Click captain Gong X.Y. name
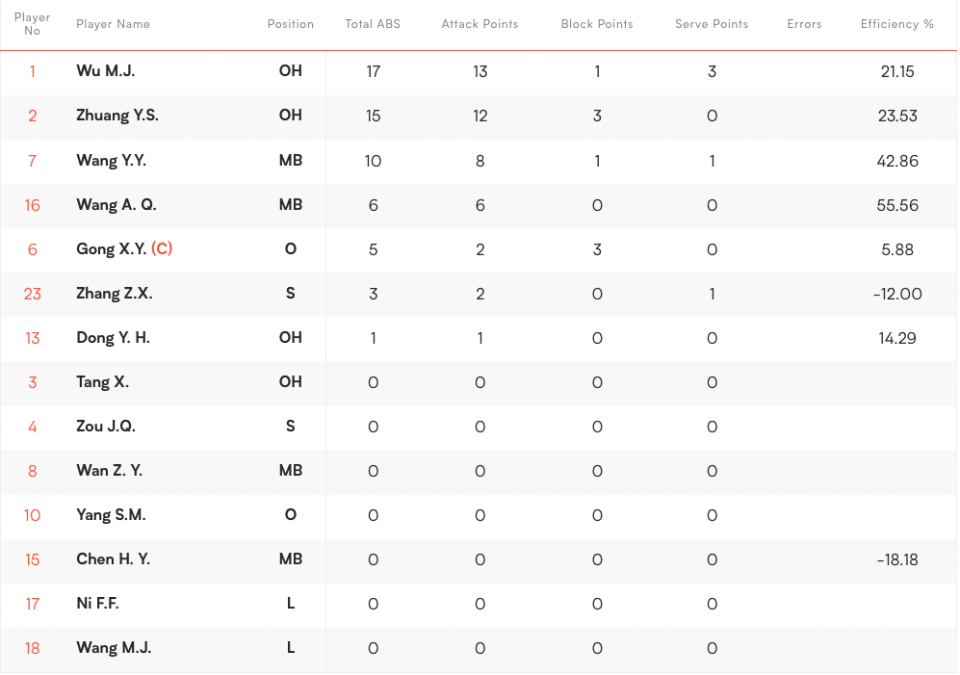Screen dimensions: 960x675 [x=111, y=249]
